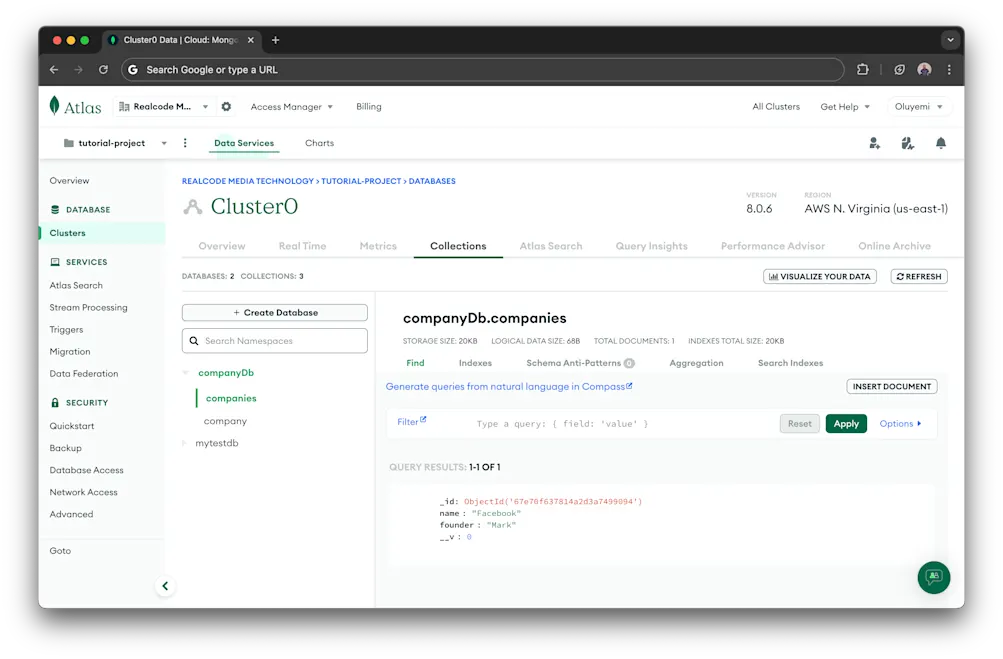Open the ellipsis menu beside tutorial-project
The image size is (1003, 659).
pos(185,142)
